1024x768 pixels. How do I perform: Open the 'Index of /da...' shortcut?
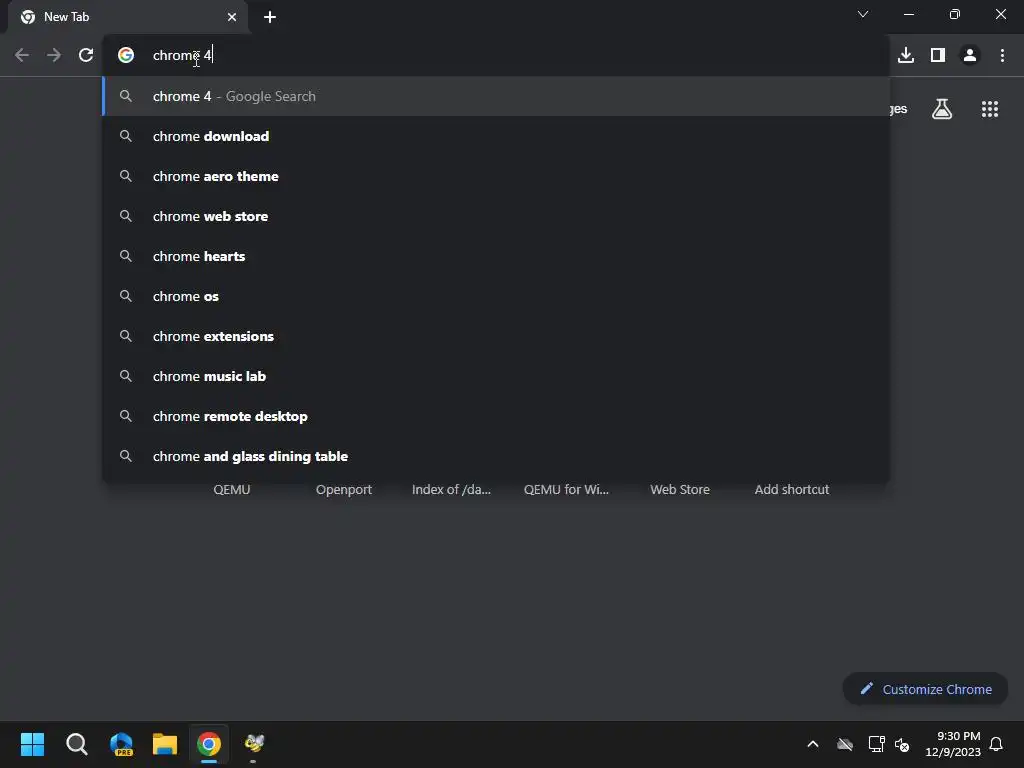(451, 490)
